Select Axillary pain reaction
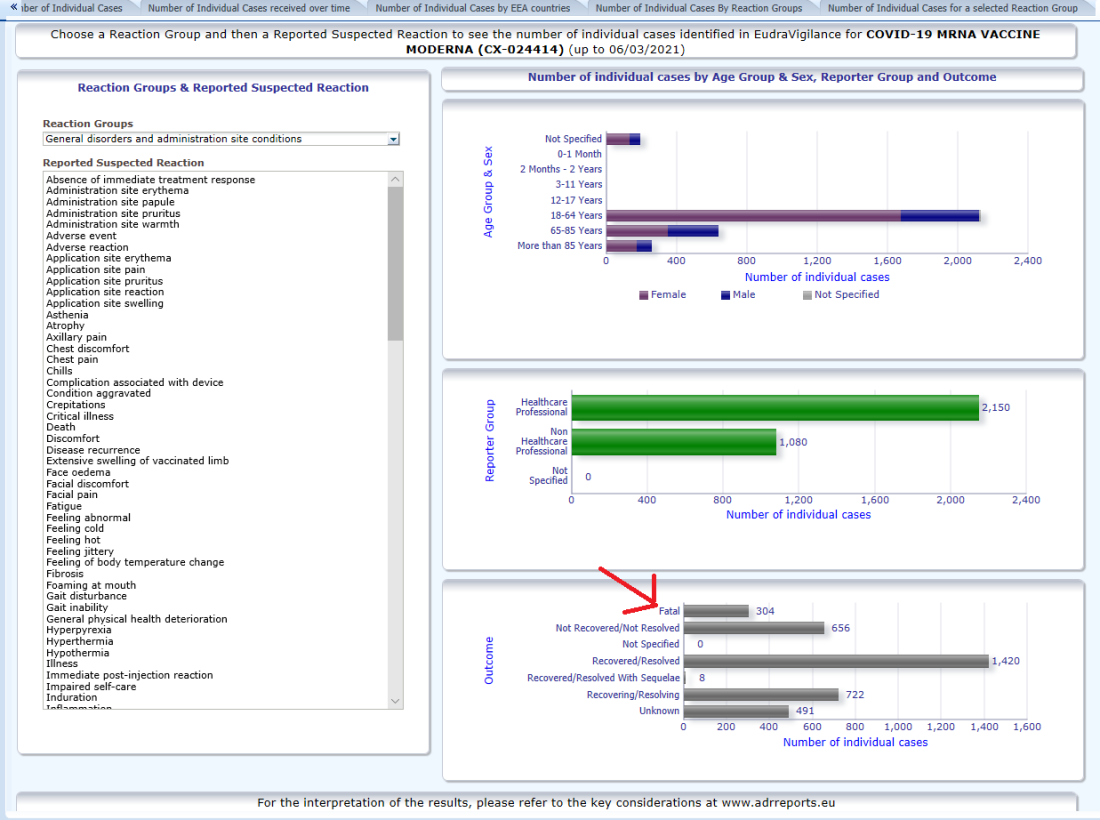 pos(76,337)
